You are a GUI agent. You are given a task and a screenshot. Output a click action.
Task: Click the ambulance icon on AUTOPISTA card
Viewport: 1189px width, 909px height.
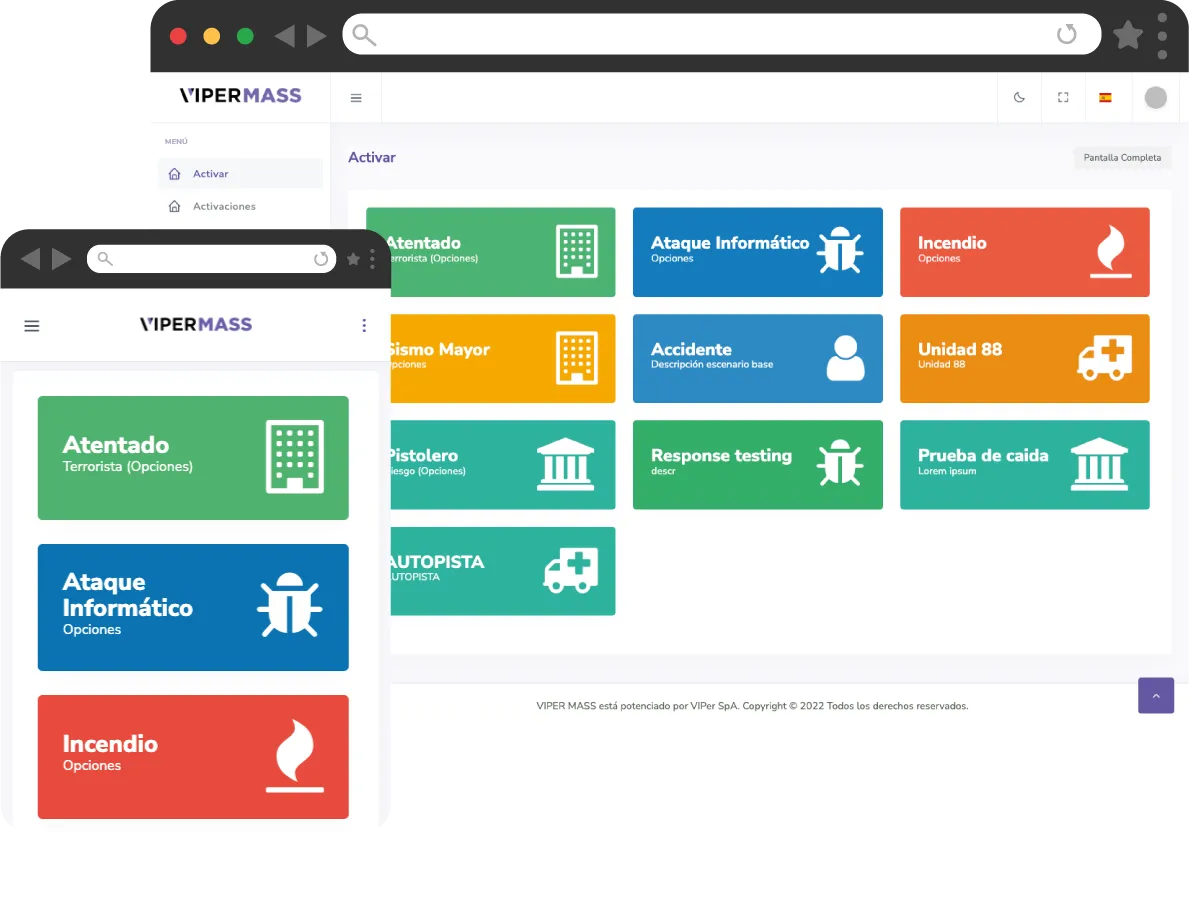[x=570, y=570]
